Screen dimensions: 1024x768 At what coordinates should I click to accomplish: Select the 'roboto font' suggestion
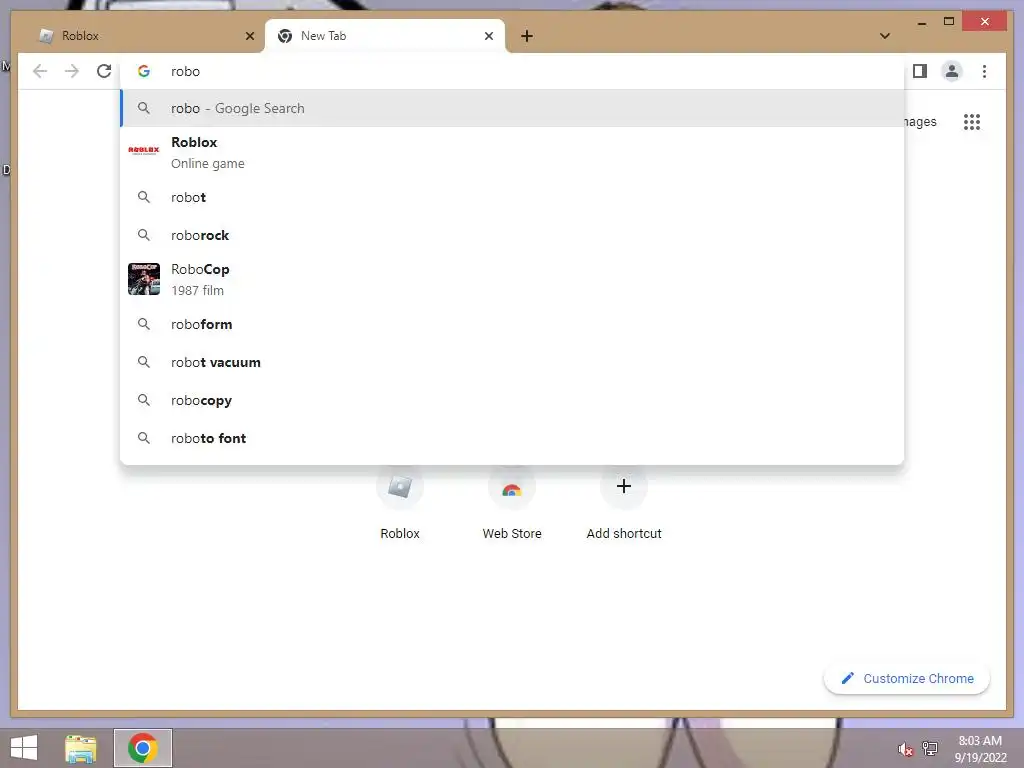tap(512, 438)
